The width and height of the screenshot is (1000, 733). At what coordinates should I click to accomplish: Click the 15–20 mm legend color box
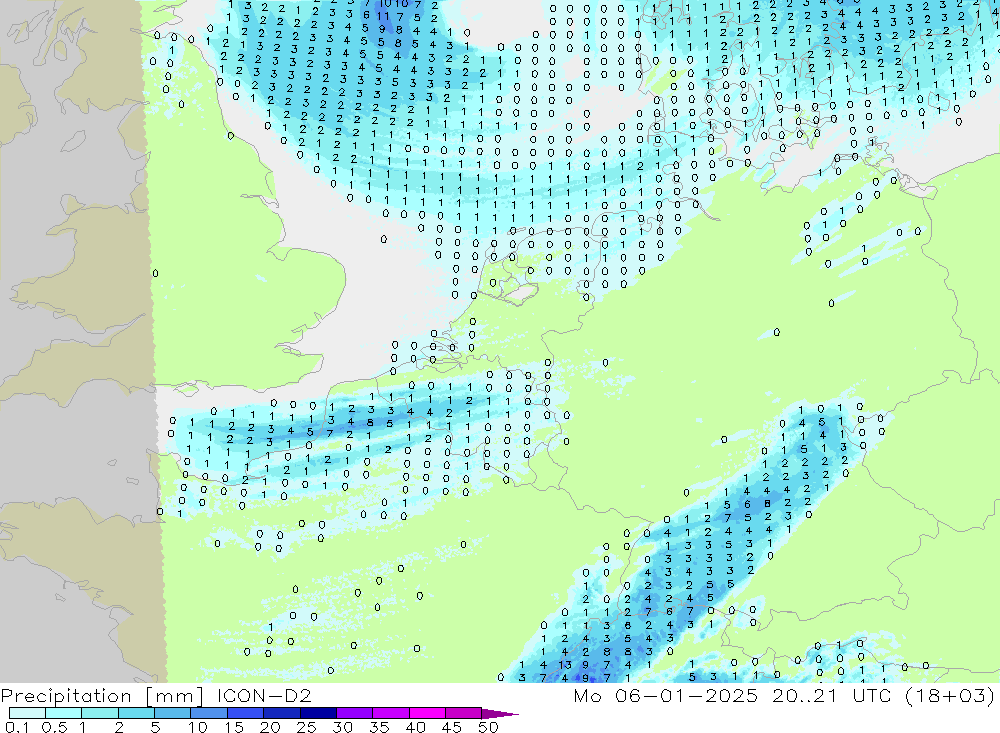pyautogui.click(x=245, y=713)
